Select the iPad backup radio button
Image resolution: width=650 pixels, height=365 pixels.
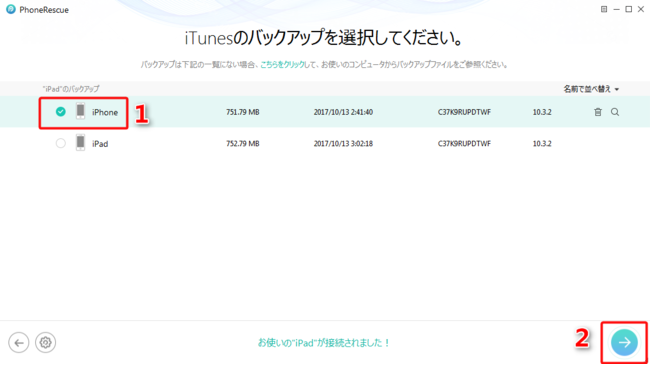[x=61, y=143]
